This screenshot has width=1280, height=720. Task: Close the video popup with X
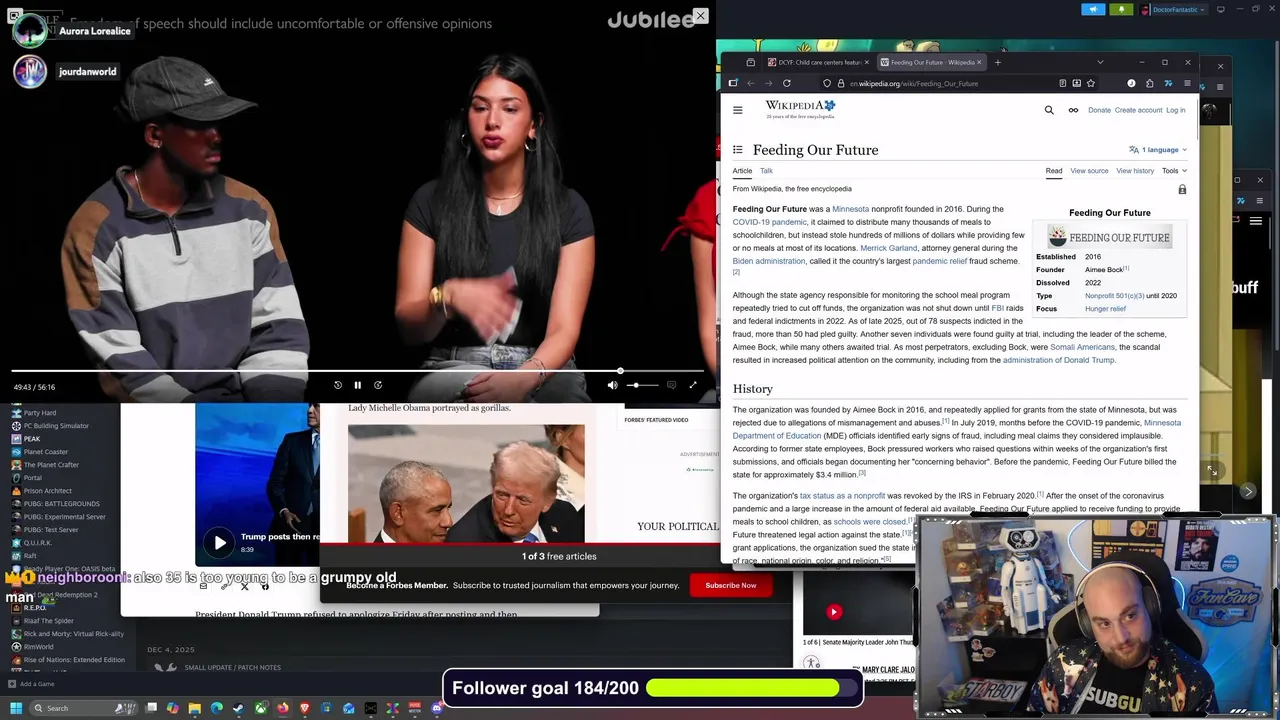pyautogui.click(x=700, y=16)
